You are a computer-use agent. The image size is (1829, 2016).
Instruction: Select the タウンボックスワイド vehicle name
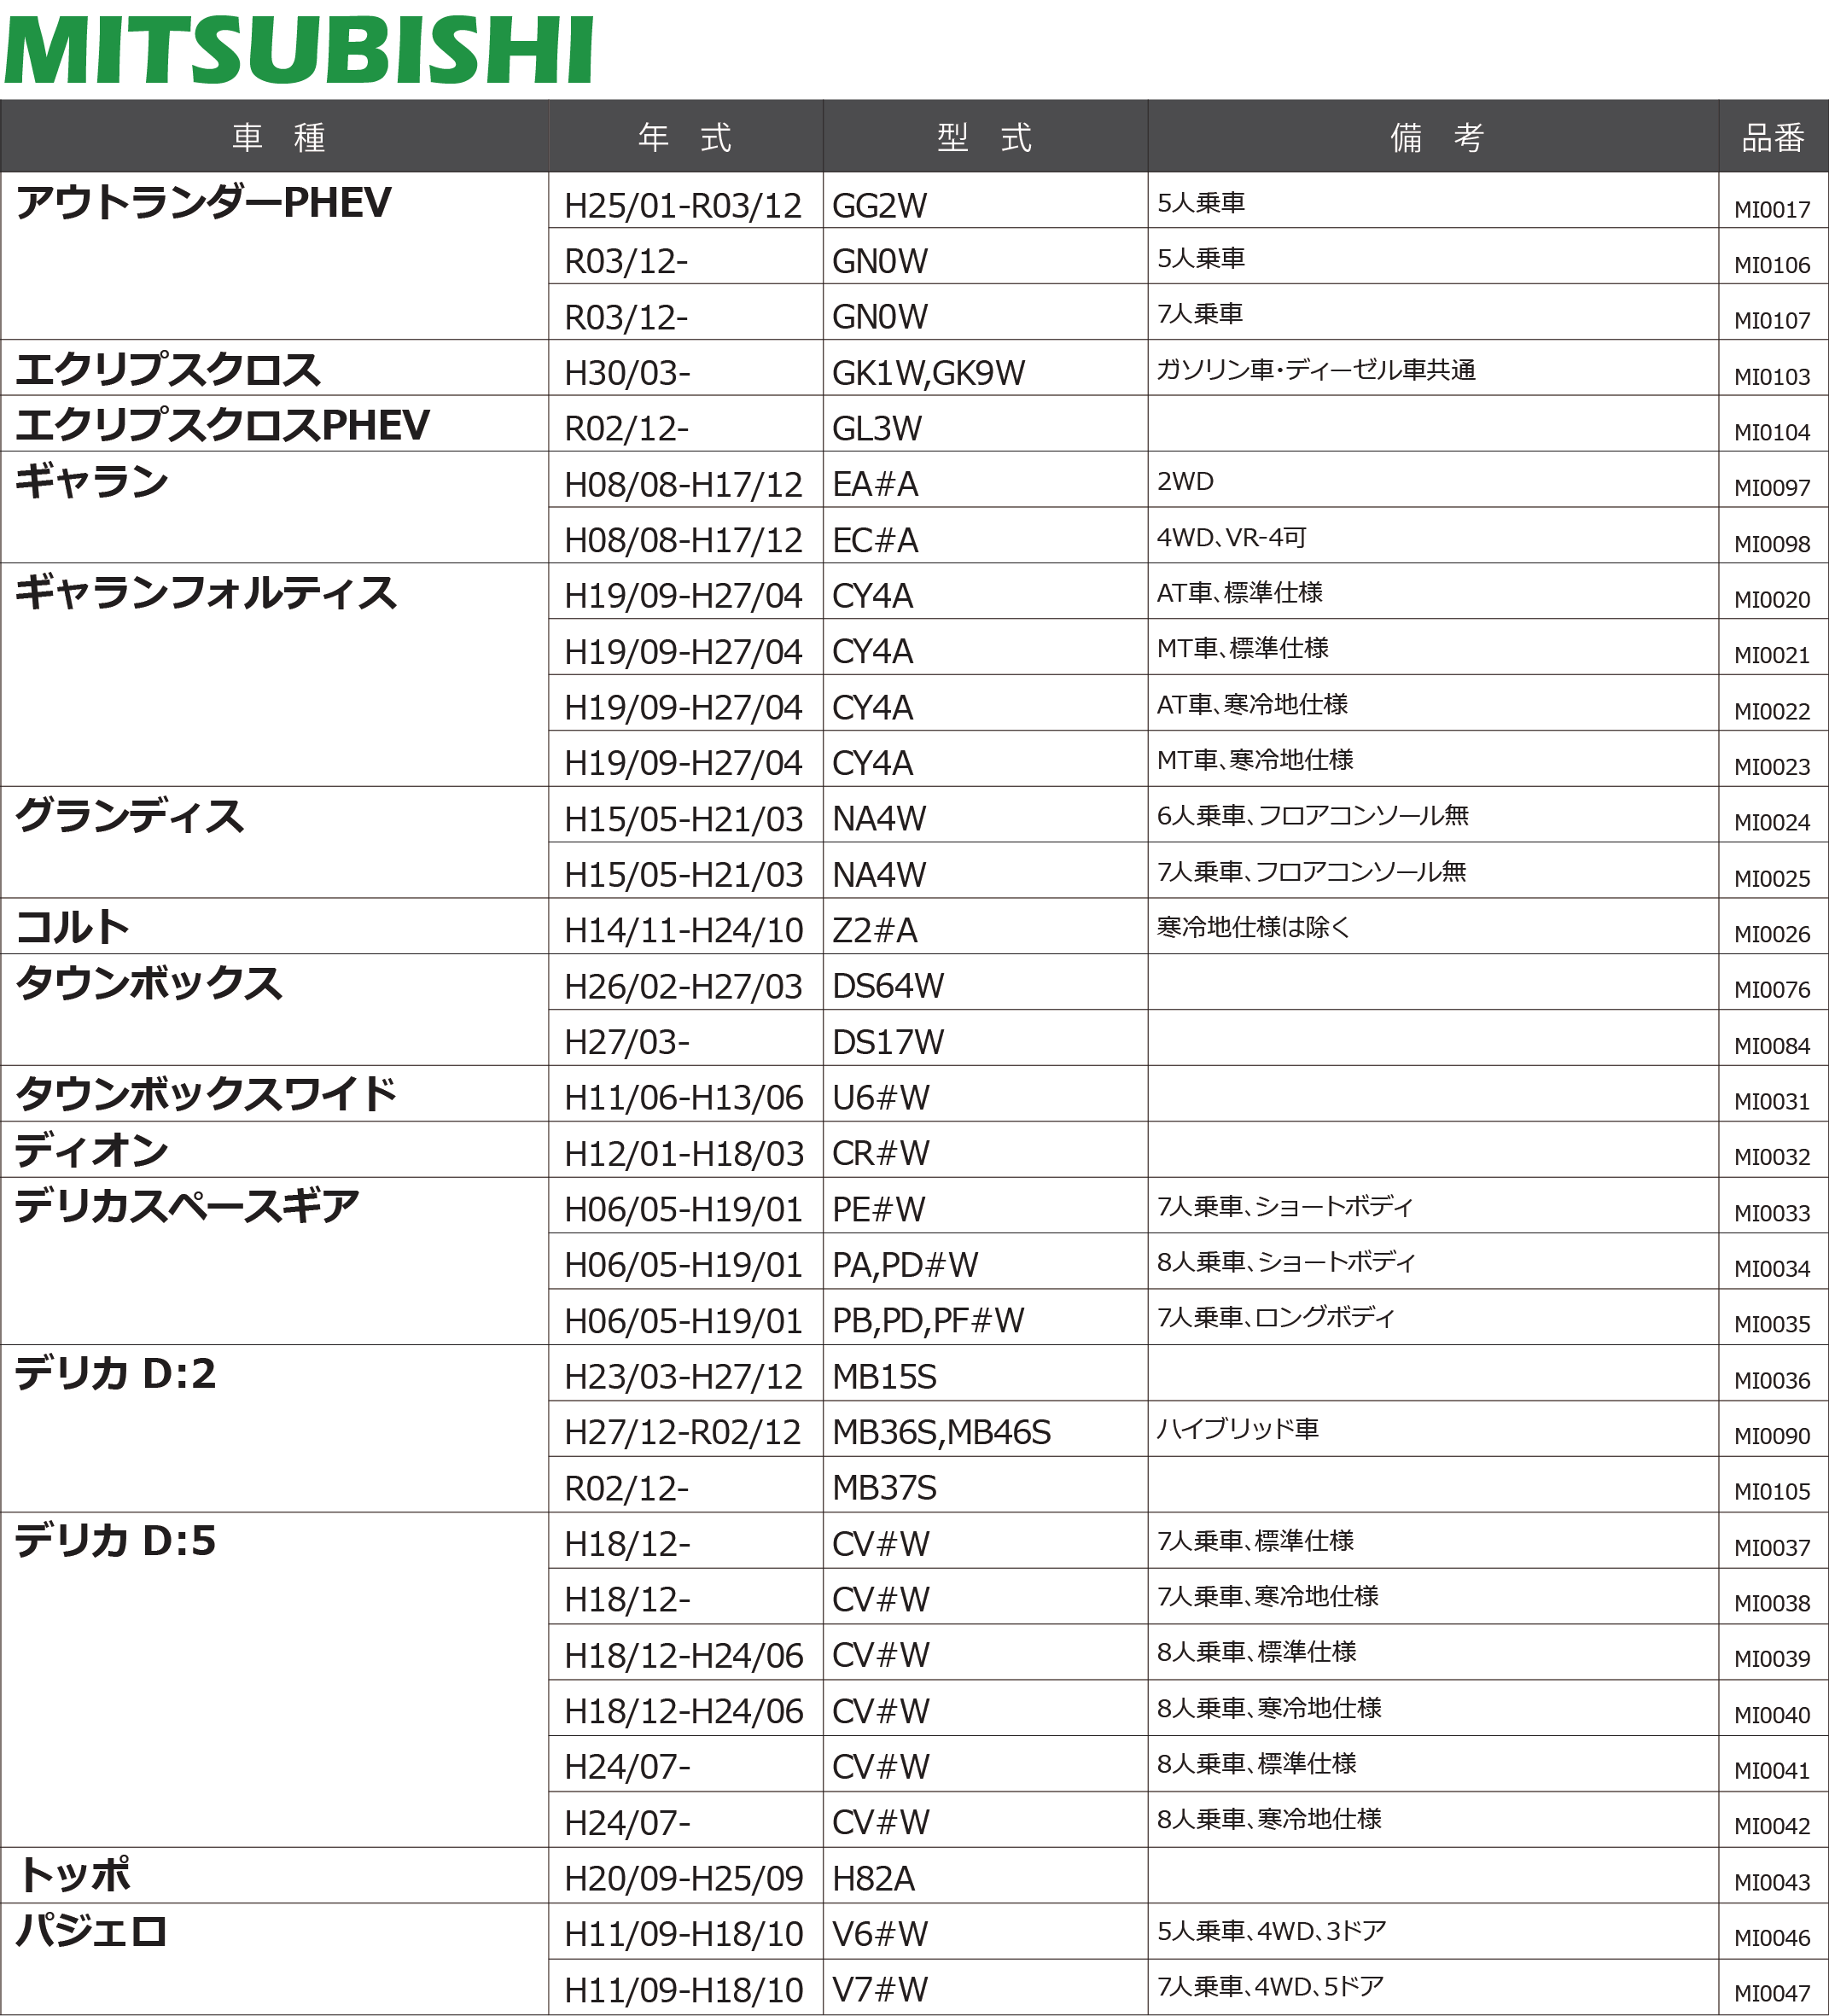[205, 1094]
